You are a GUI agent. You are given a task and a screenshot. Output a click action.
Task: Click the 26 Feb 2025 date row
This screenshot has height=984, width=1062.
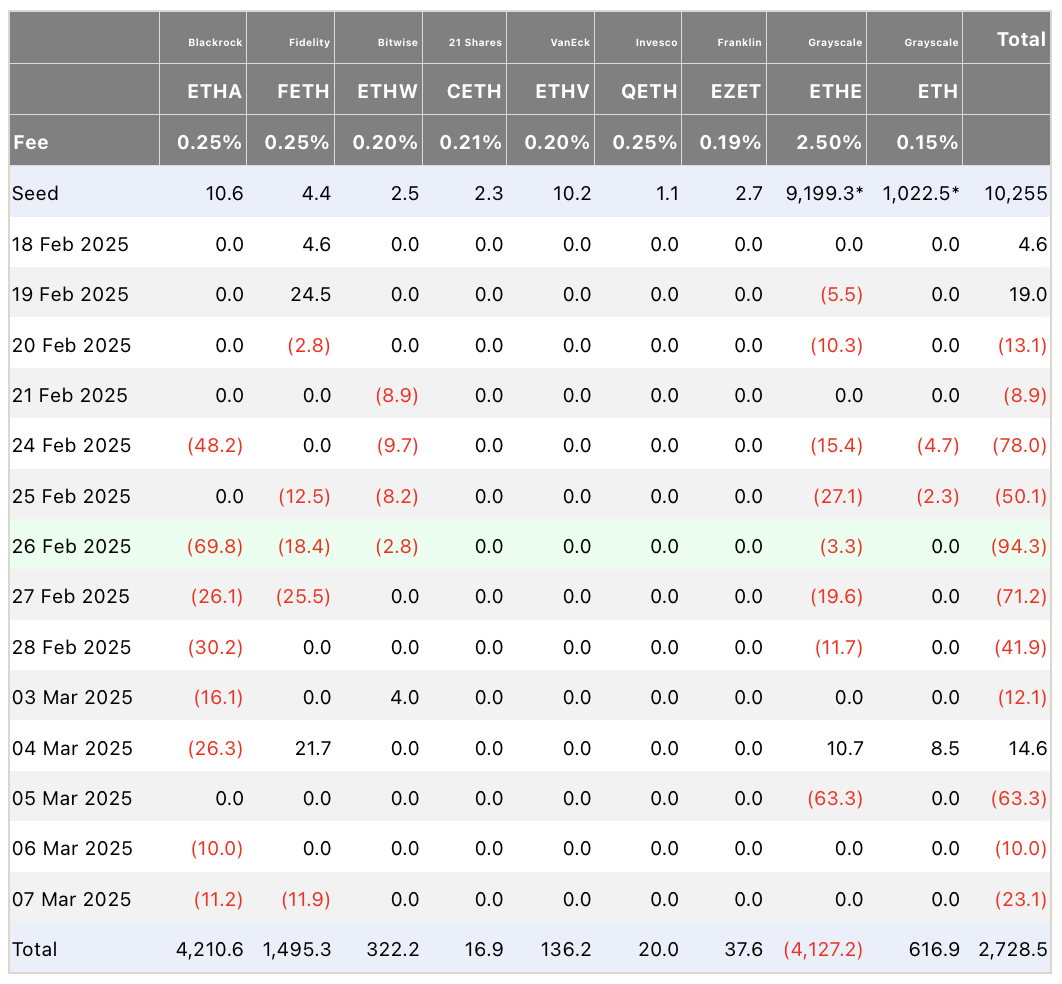click(530, 546)
